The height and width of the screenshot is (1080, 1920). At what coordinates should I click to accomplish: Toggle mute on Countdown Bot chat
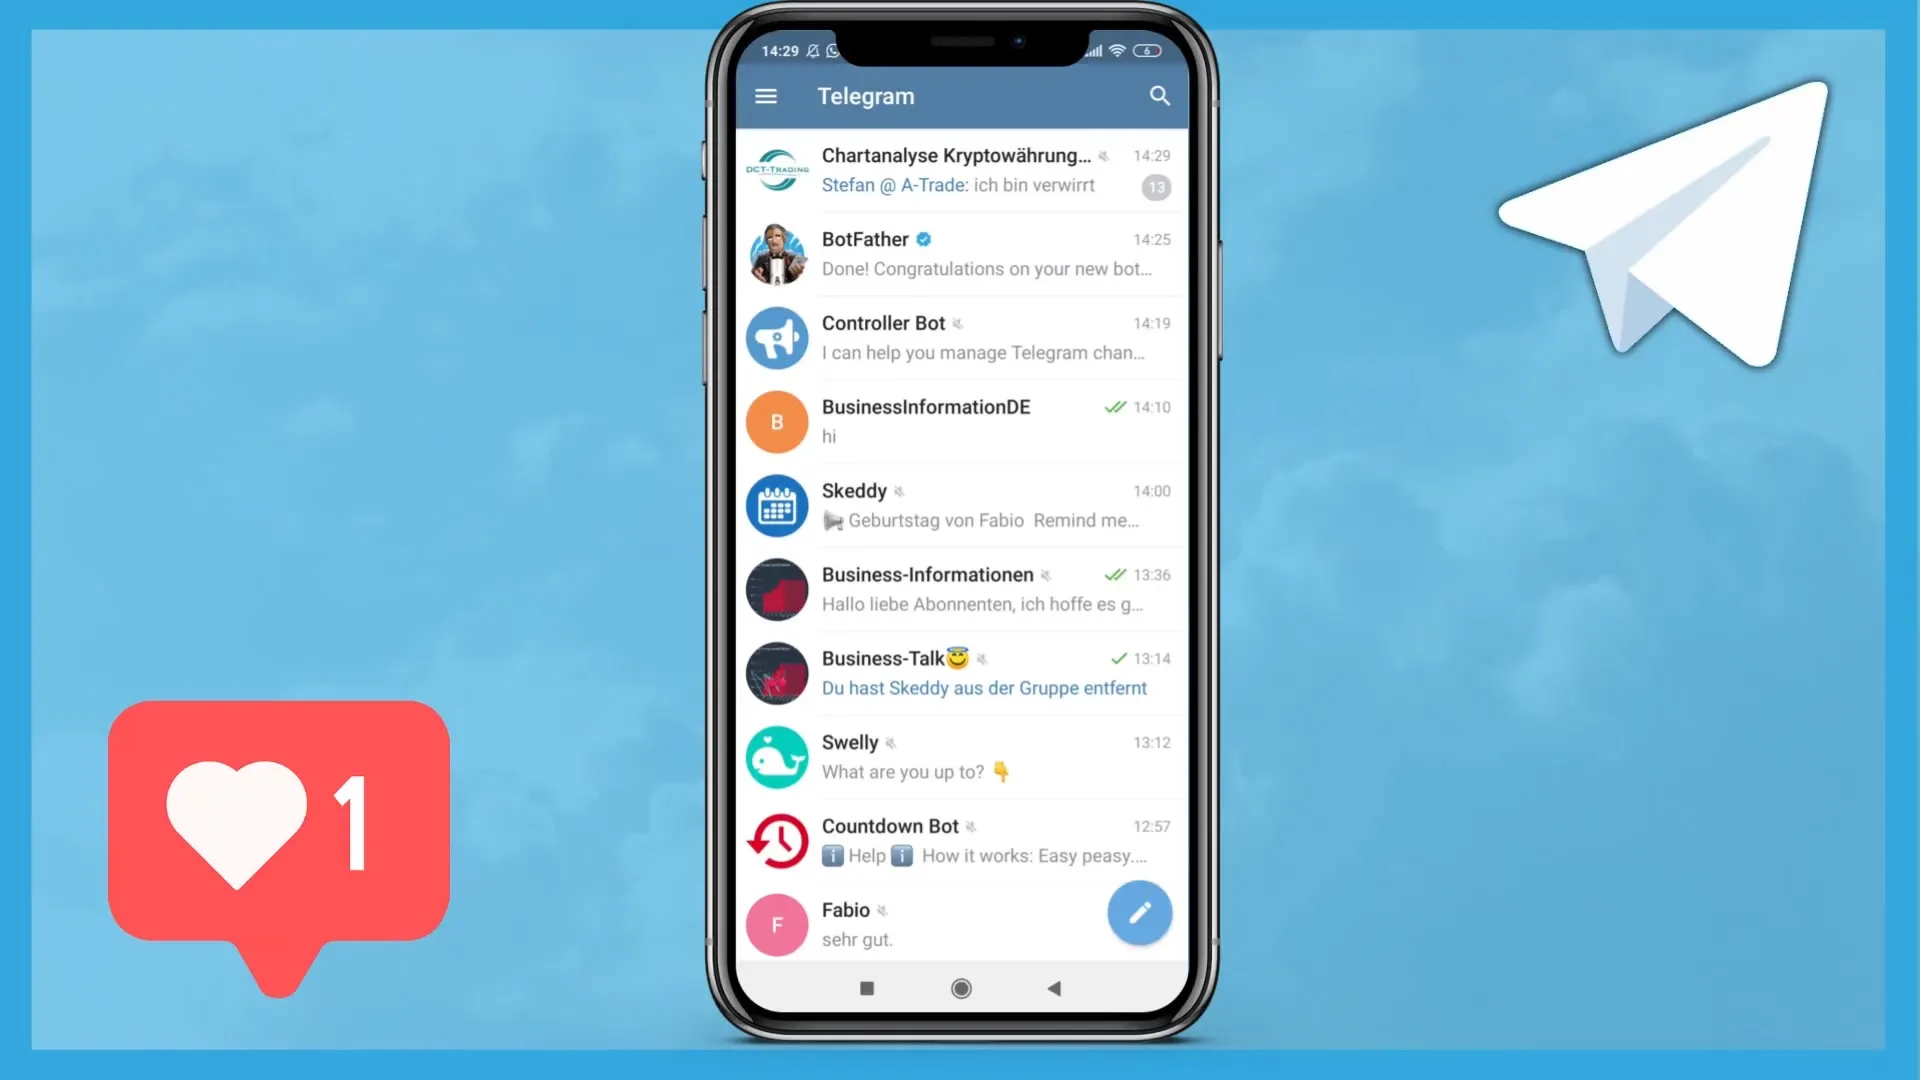[x=971, y=825]
